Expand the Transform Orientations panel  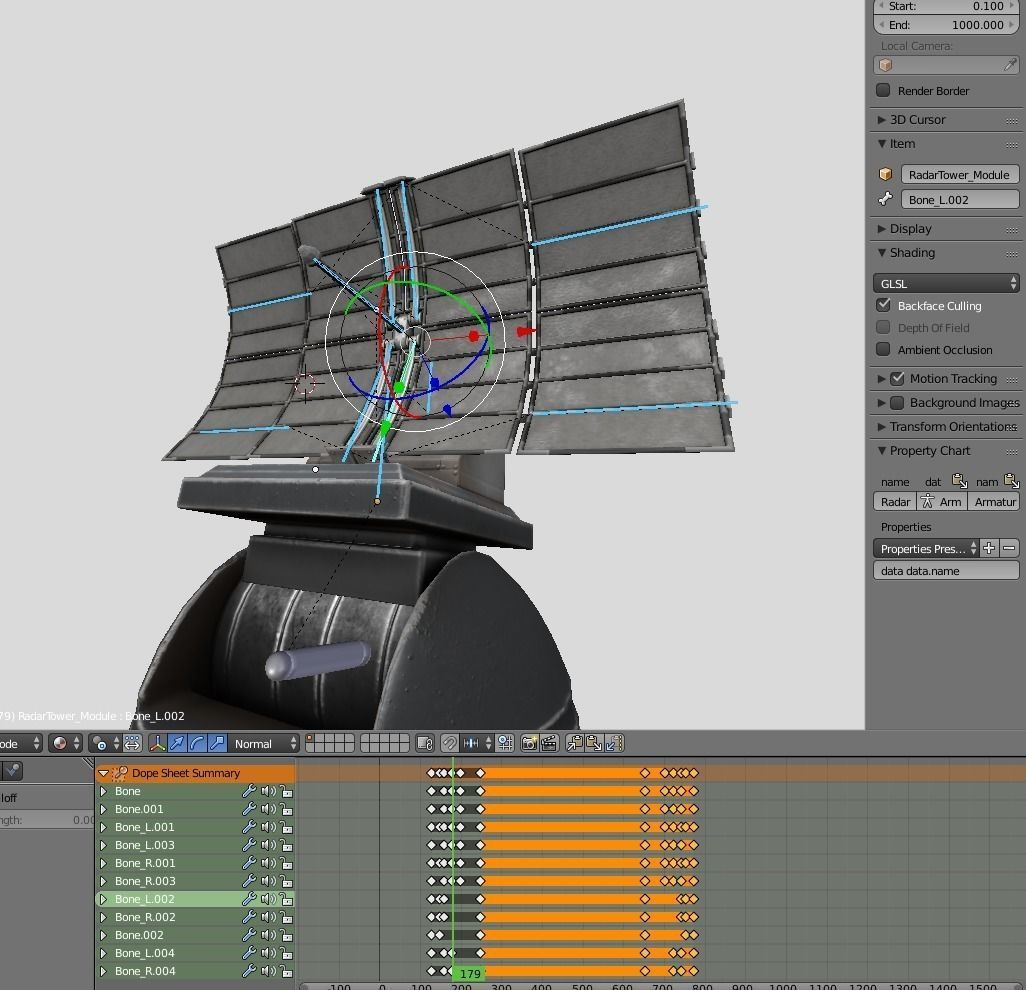(x=882, y=427)
